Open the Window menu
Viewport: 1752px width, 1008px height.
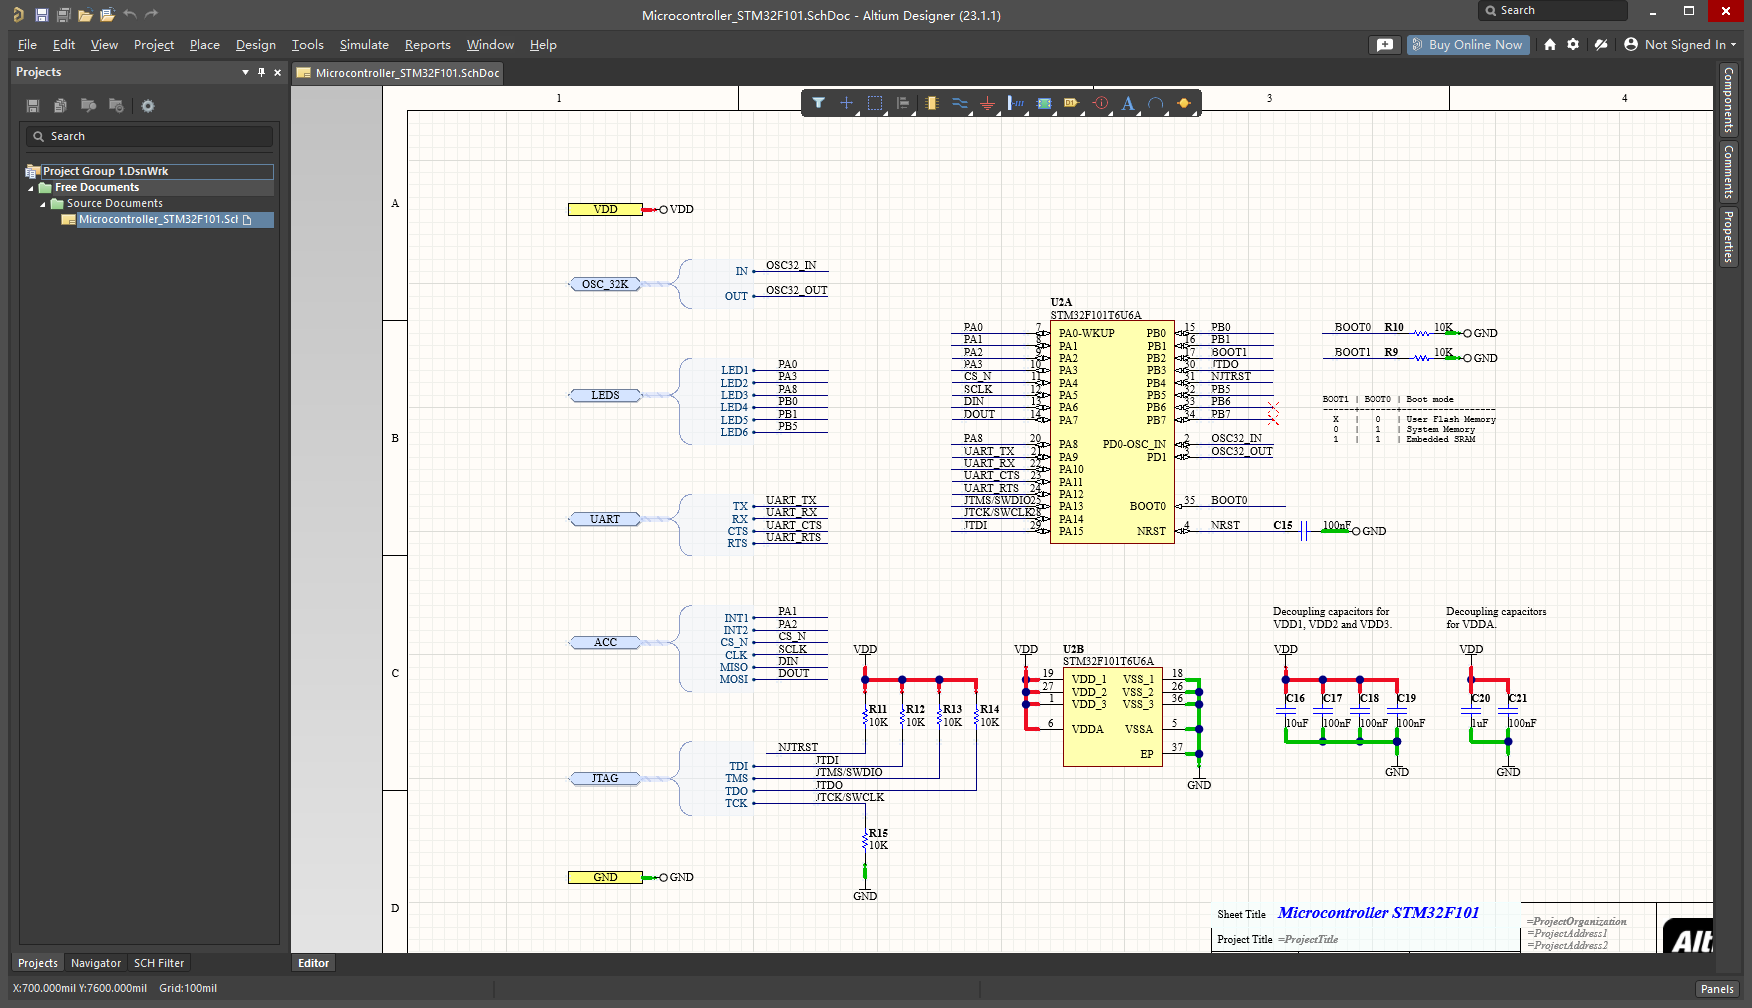tap(490, 45)
